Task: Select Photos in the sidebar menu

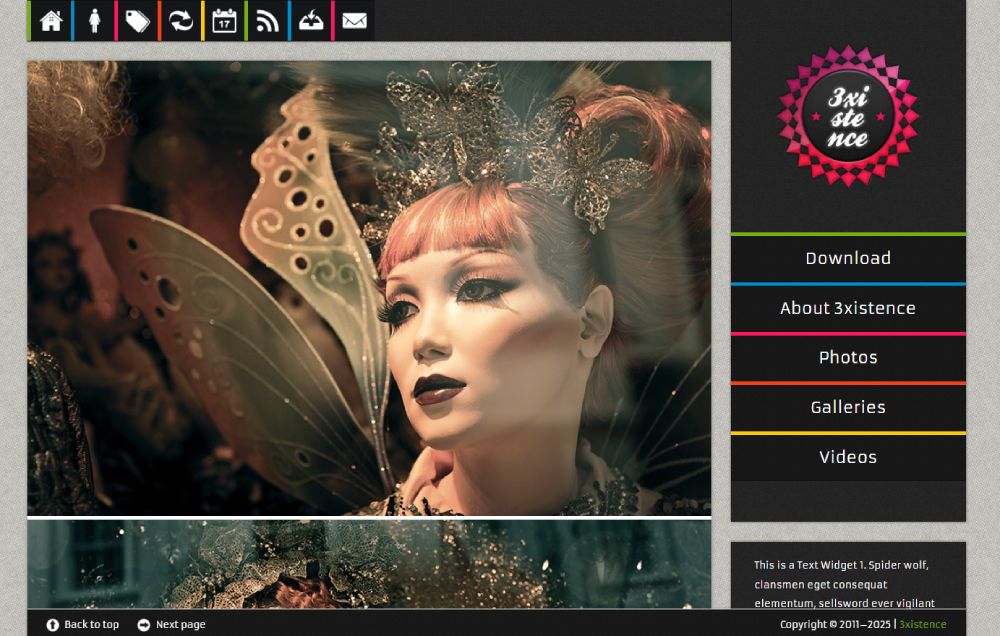Action: (x=848, y=358)
